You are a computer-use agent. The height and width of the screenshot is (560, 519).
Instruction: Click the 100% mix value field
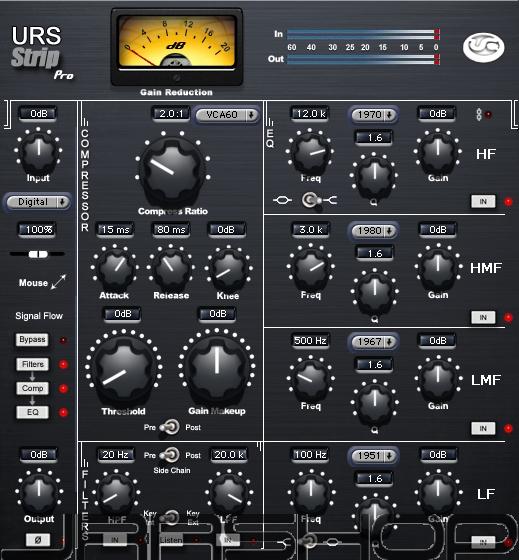[x=38, y=229]
